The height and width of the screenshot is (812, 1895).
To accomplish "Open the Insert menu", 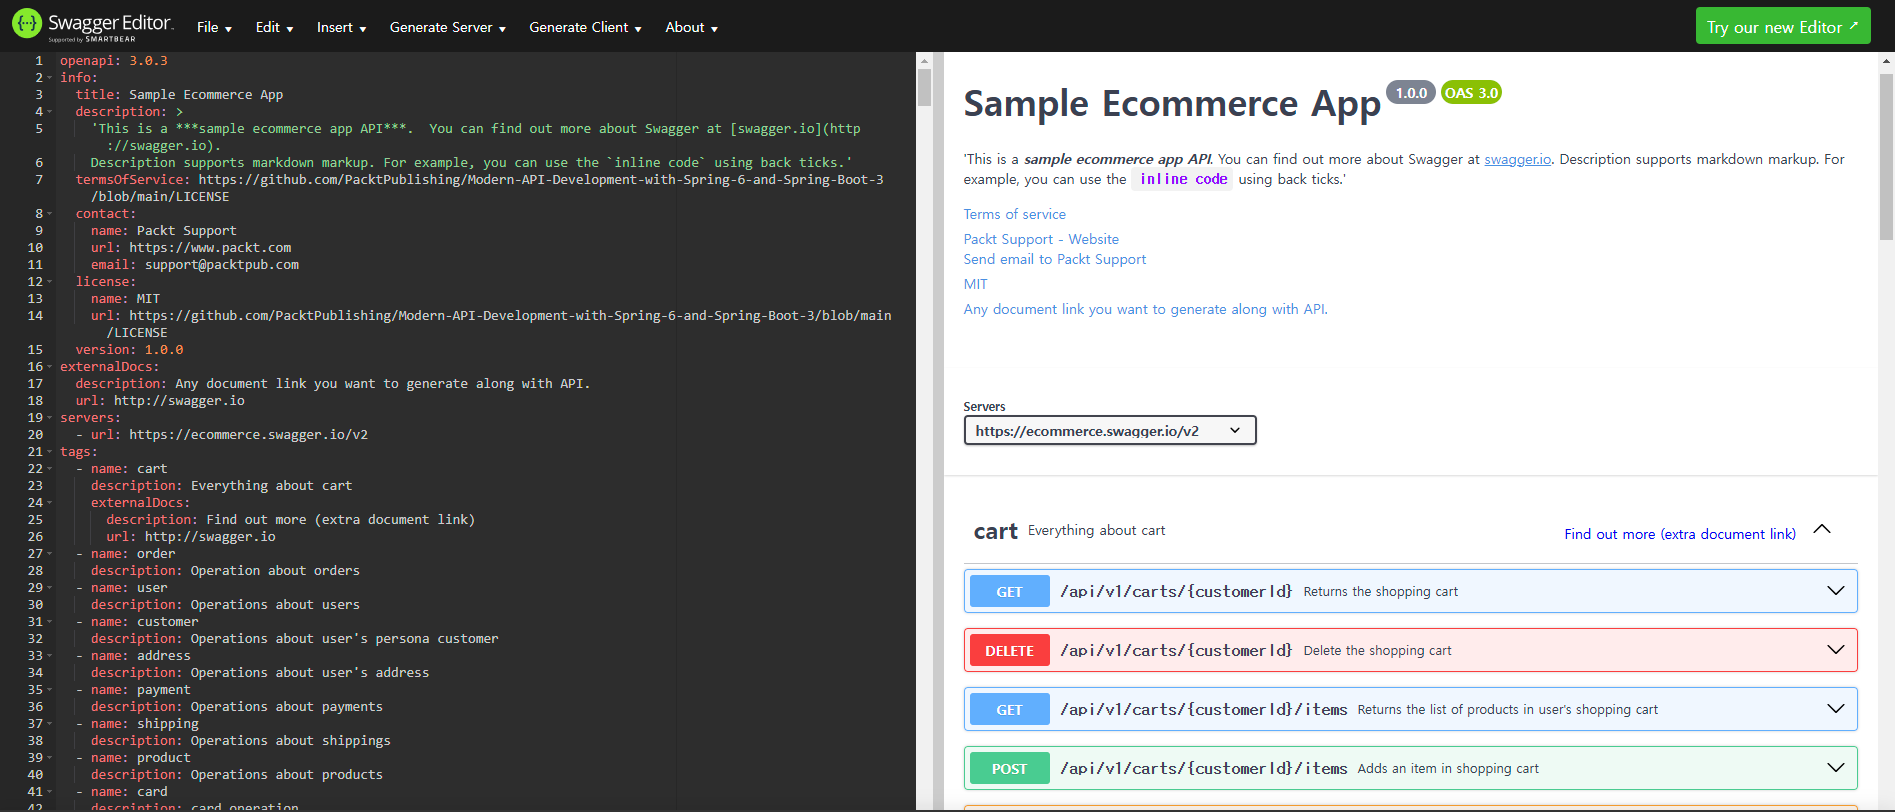I will coord(341,27).
